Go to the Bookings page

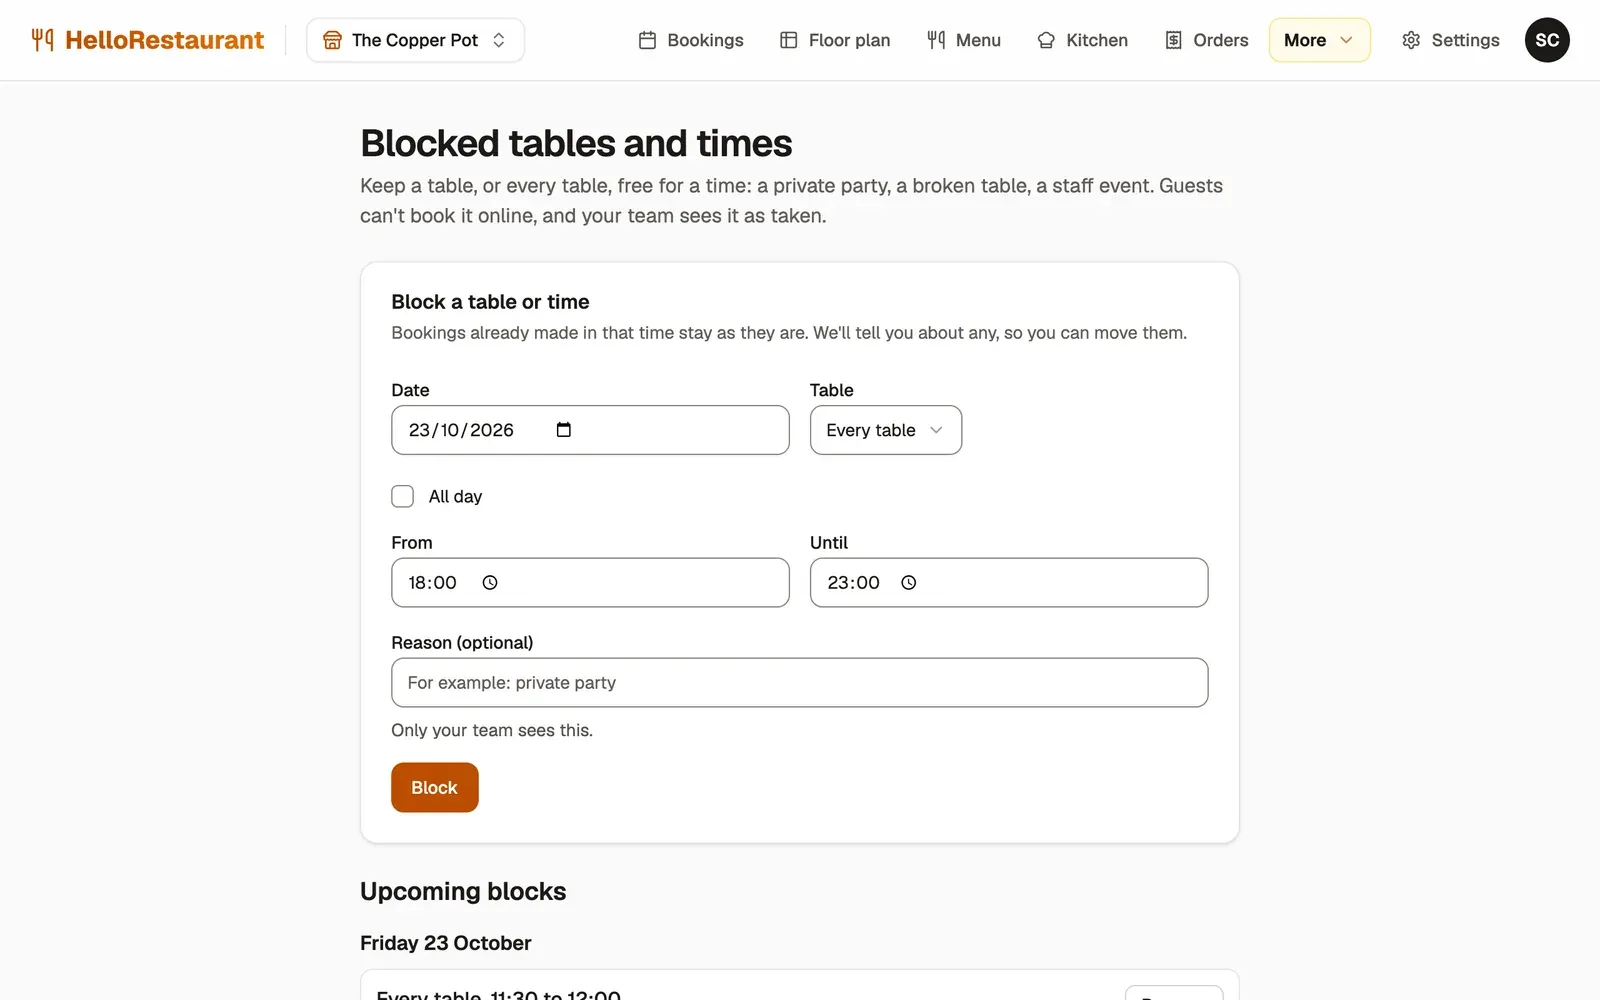tap(691, 40)
